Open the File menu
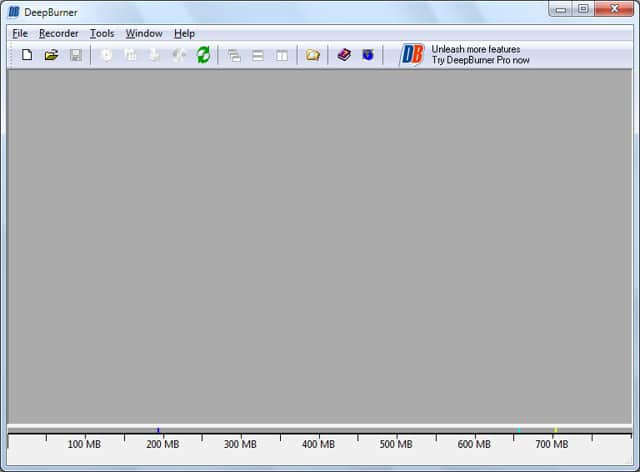 click(20, 33)
